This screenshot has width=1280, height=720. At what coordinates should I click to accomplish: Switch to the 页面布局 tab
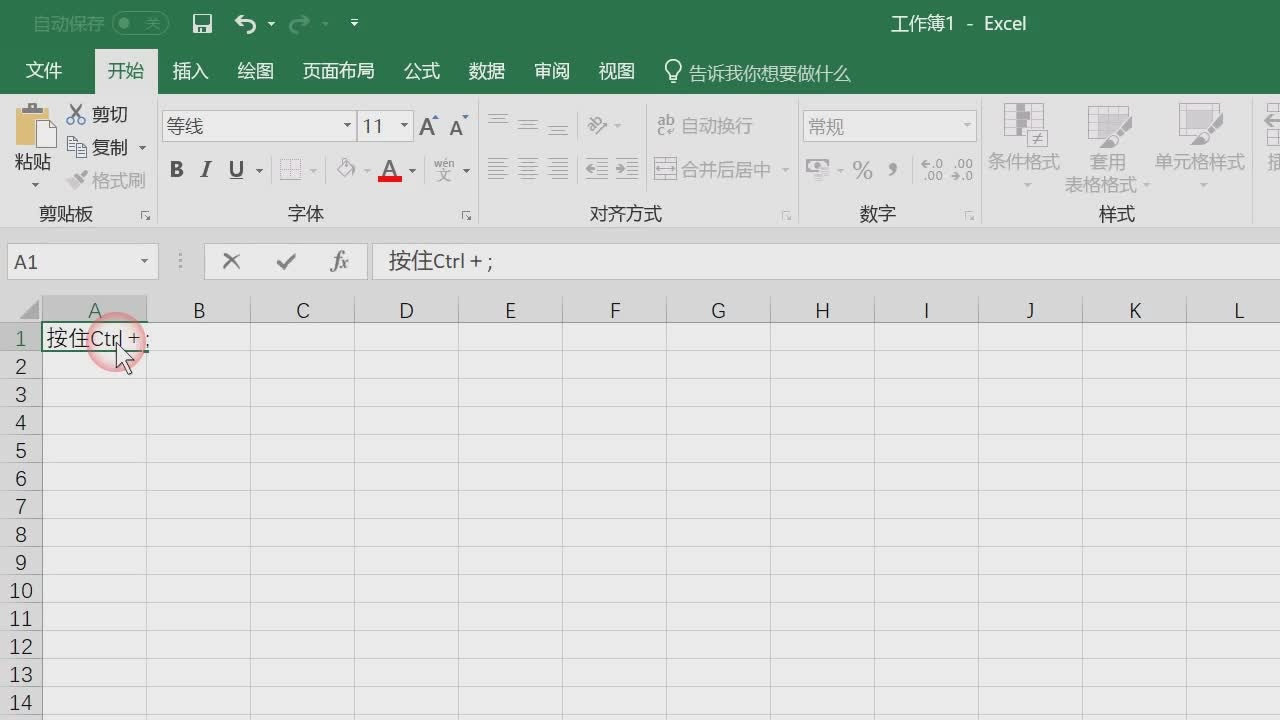[x=338, y=71]
